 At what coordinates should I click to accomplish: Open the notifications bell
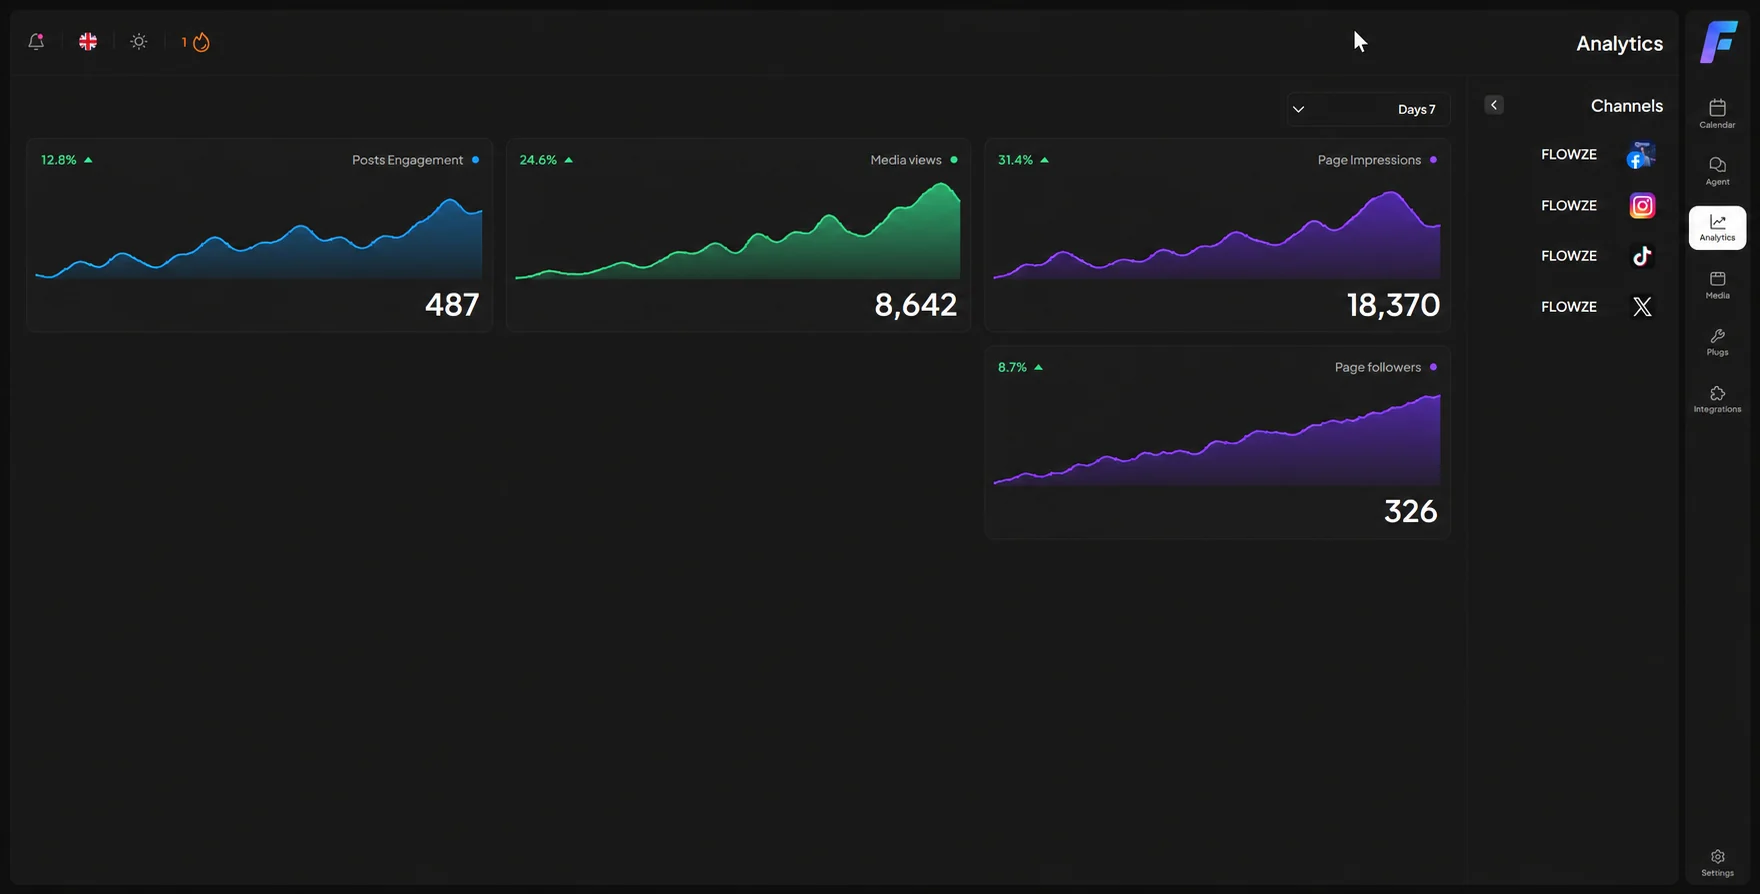pyautogui.click(x=36, y=42)
